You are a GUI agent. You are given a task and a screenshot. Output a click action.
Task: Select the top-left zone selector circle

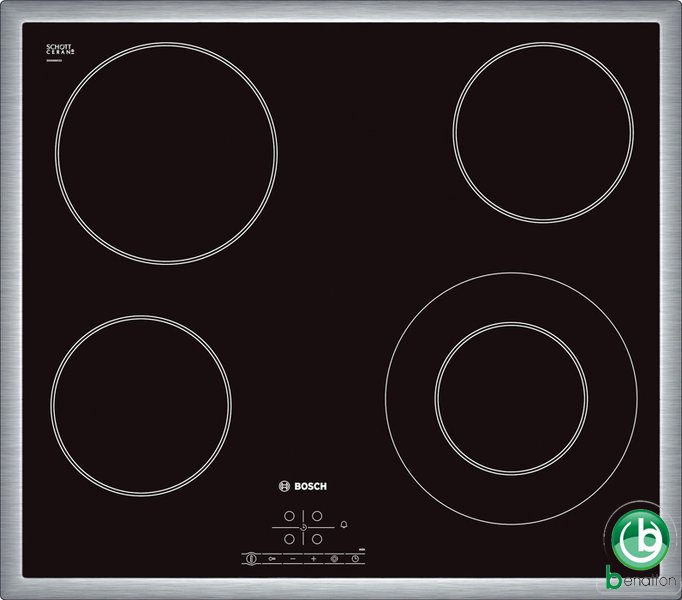click(x=289, y=517)
